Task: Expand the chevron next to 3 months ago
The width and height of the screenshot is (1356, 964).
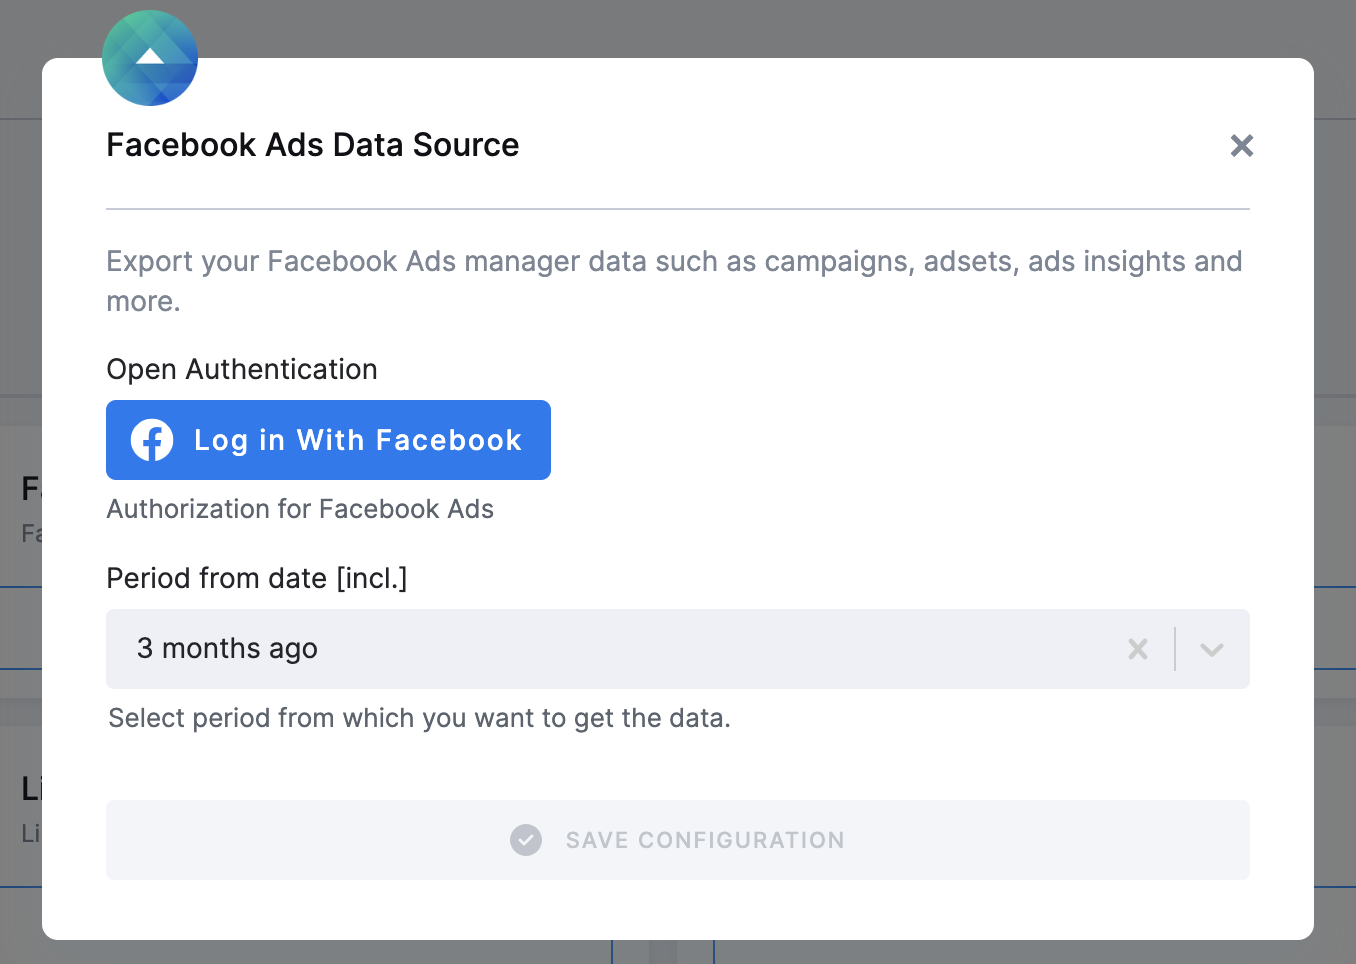Action: tap(1211, 649)
